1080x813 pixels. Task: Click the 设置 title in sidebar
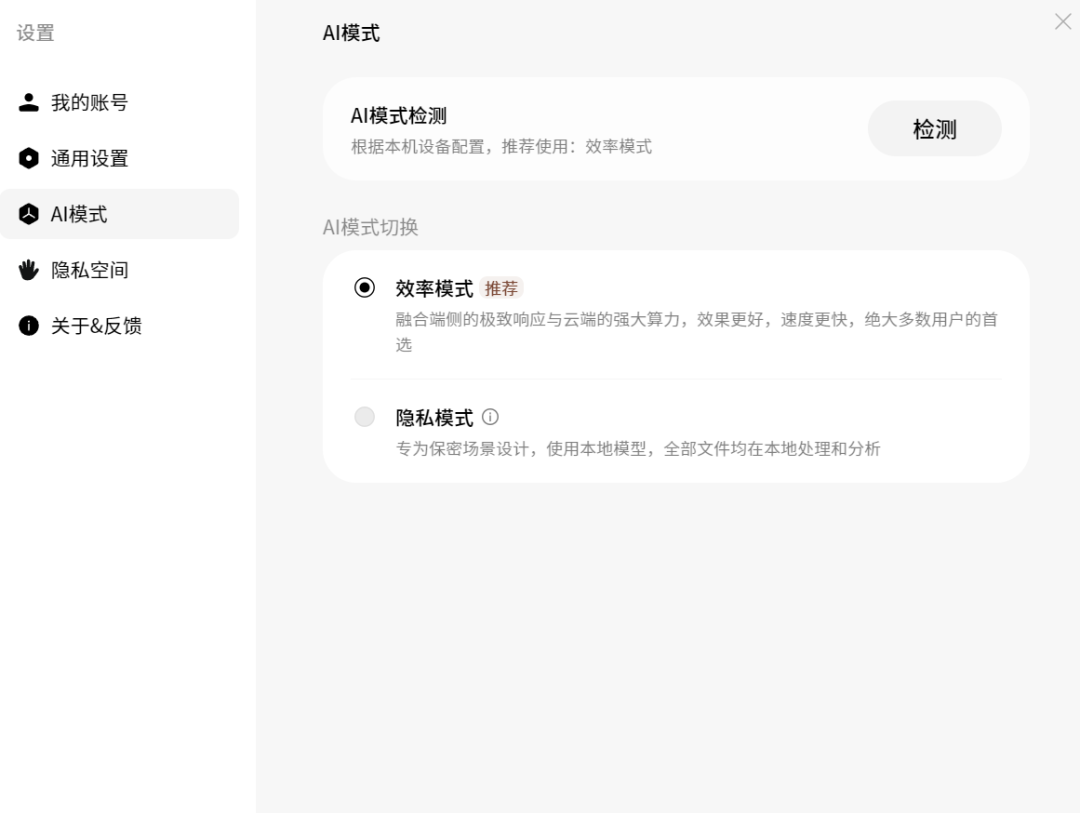coord(35,33)
